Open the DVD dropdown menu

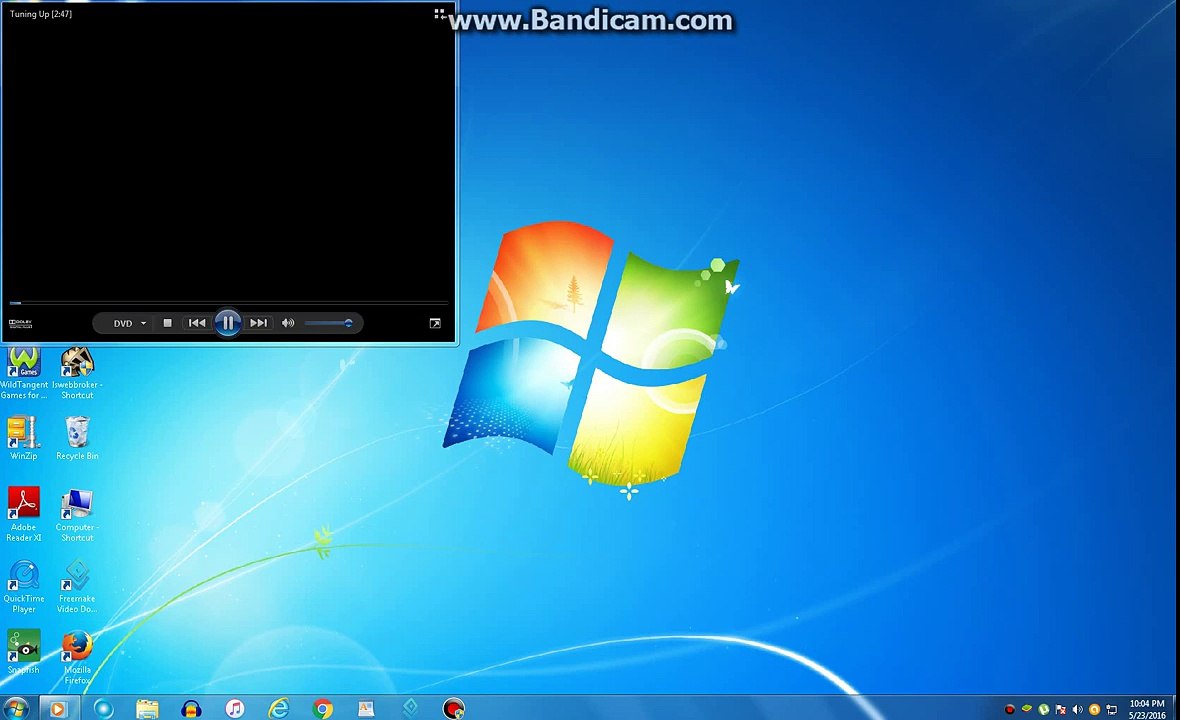[x=129, y=324]
